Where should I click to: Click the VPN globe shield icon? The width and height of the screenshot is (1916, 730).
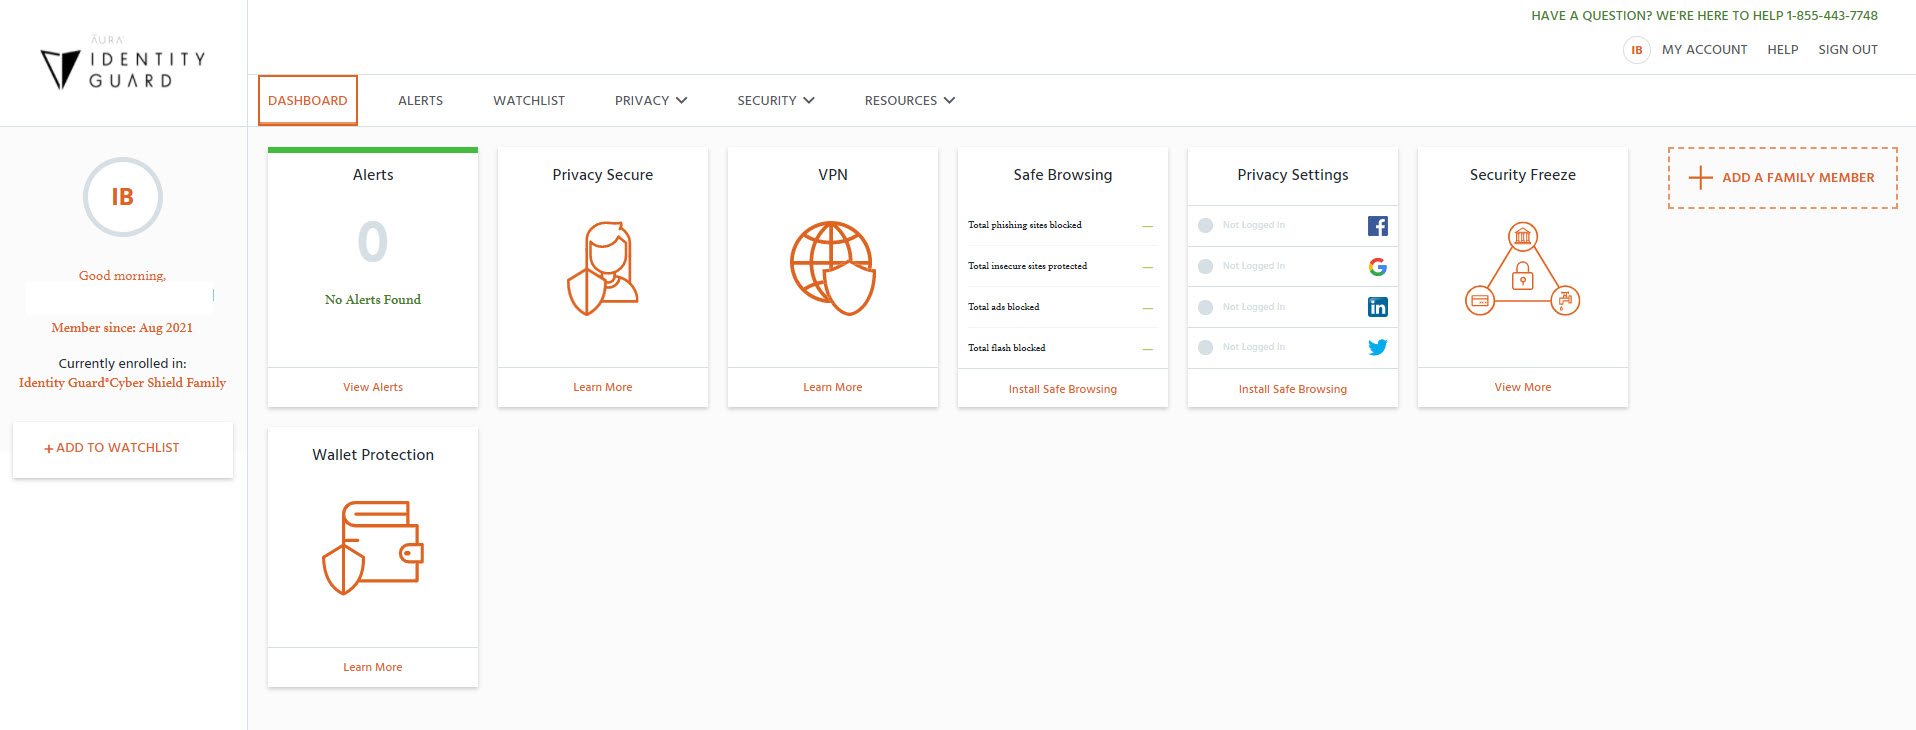coord(832,268)
